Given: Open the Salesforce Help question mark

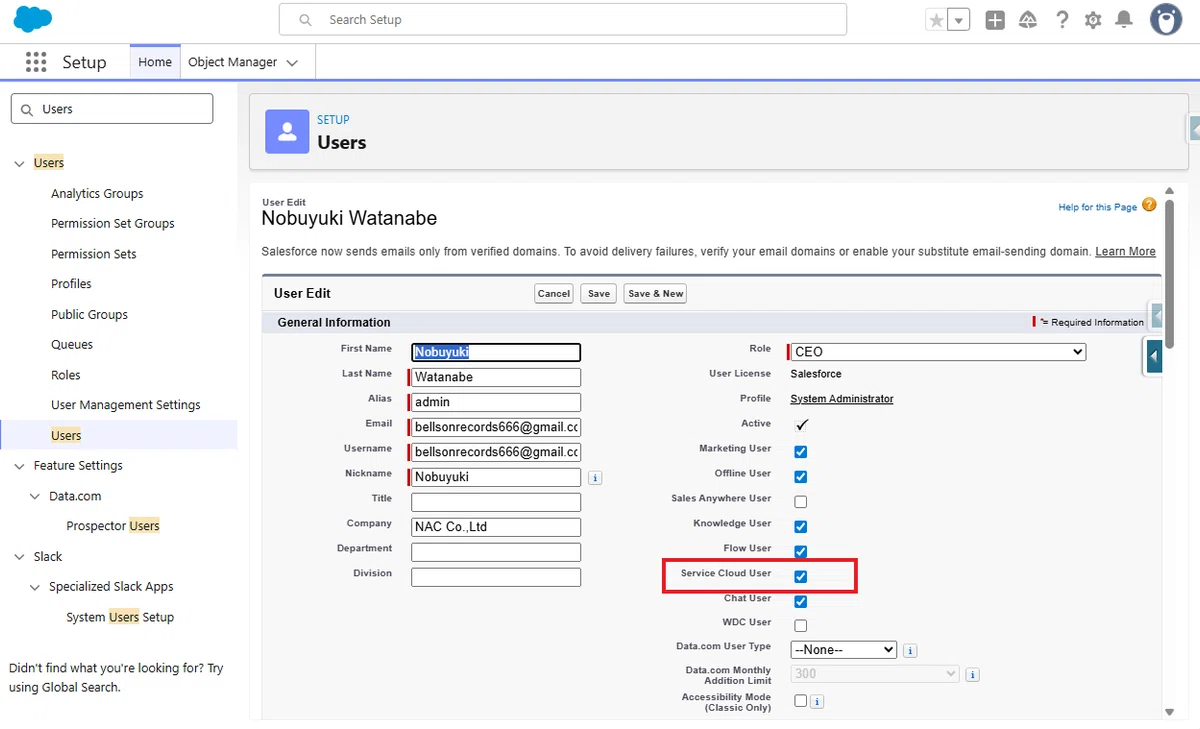Looking at the screenshot, I should [x=1062, y=20].
